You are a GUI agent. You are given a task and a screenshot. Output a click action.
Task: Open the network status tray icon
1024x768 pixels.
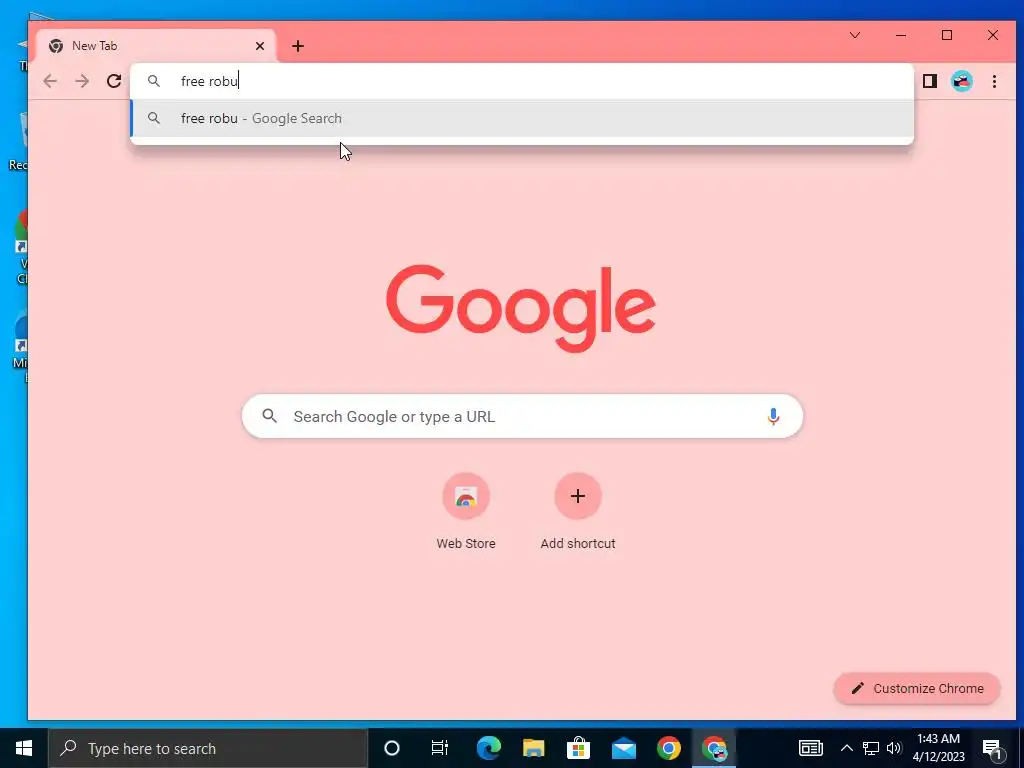[x=871, y=748]
